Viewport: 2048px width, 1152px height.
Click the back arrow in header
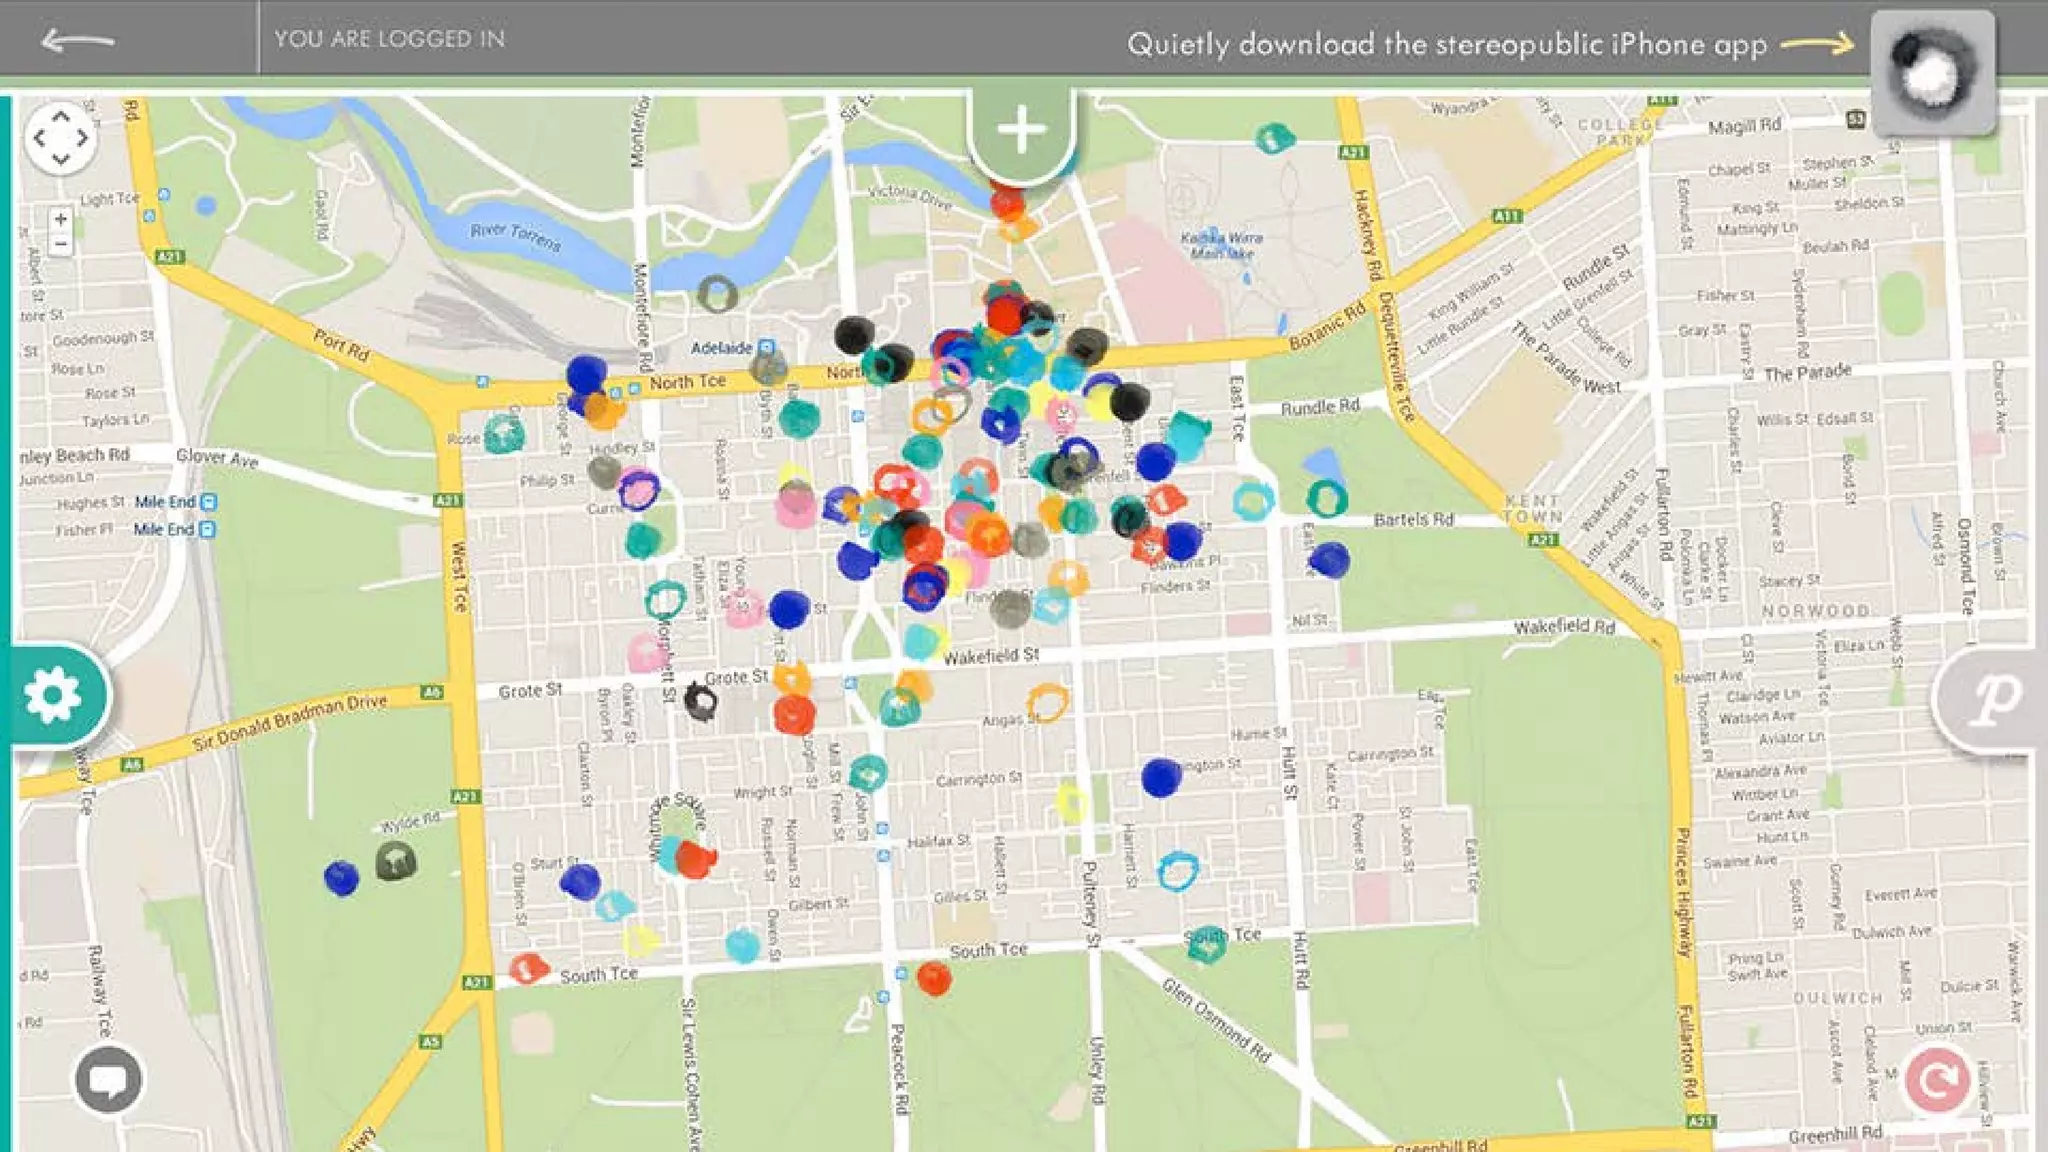pyautogui.click(x=78, y=41)
